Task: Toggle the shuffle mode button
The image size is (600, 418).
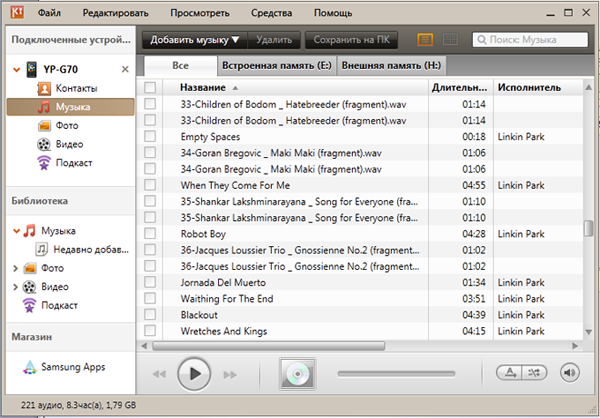Action: tap(534, 372)
